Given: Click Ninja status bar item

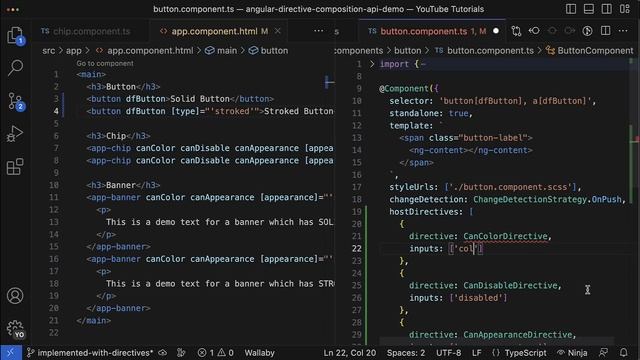Looking at the screenshot, I should 572,353.
